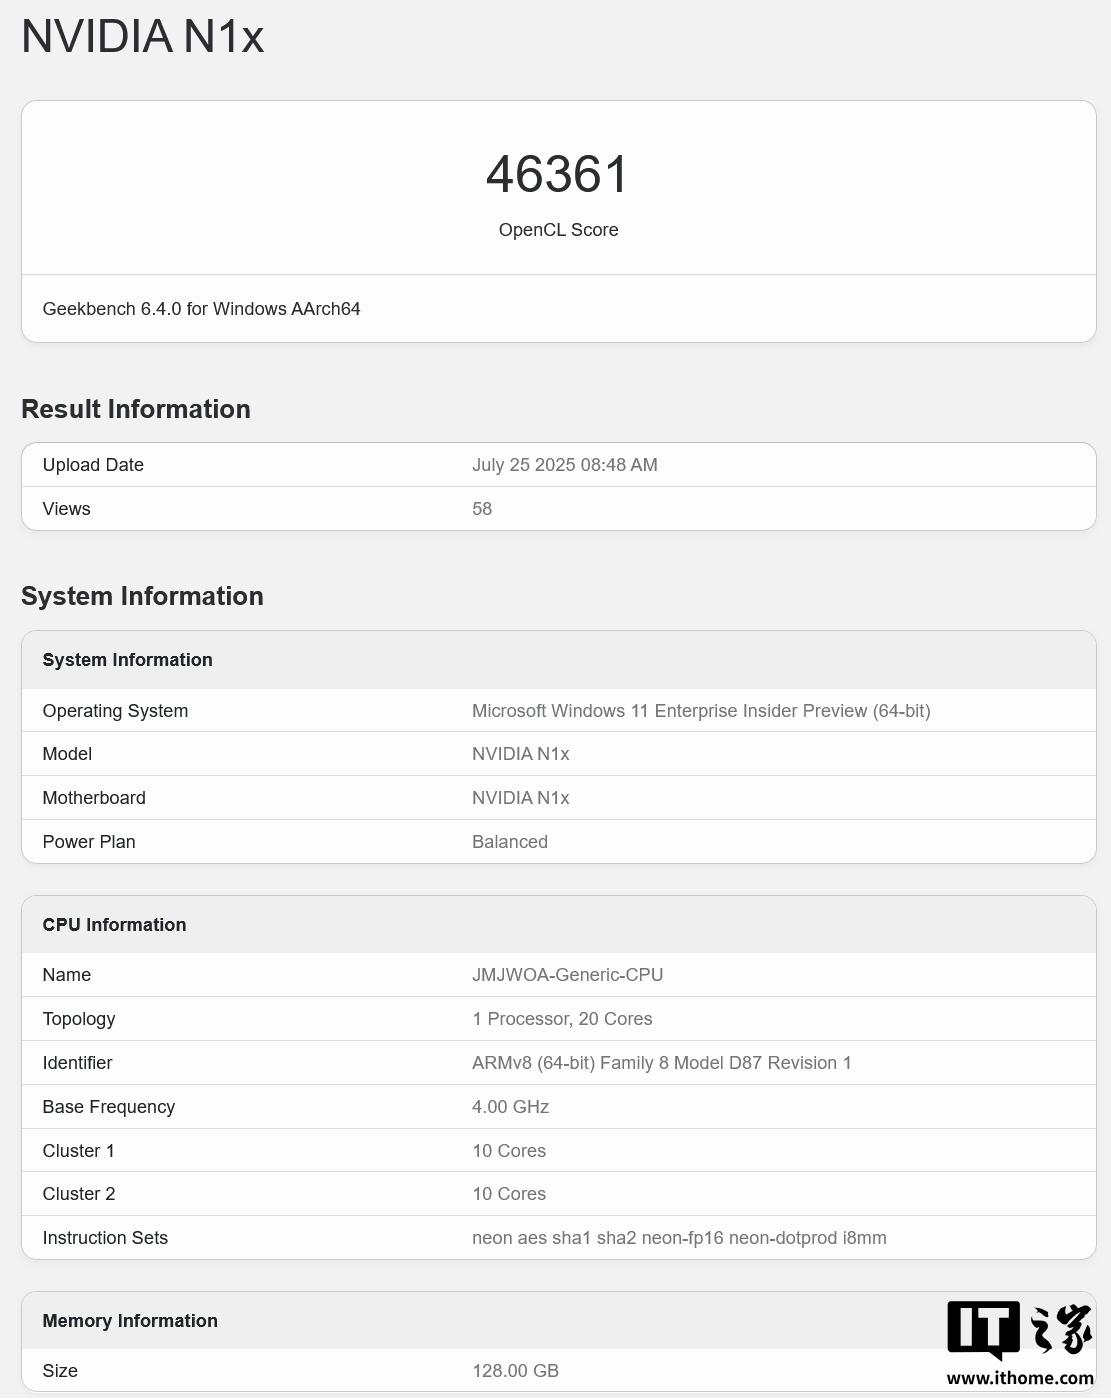Click the System Information table header

click(x=127, y=660)
